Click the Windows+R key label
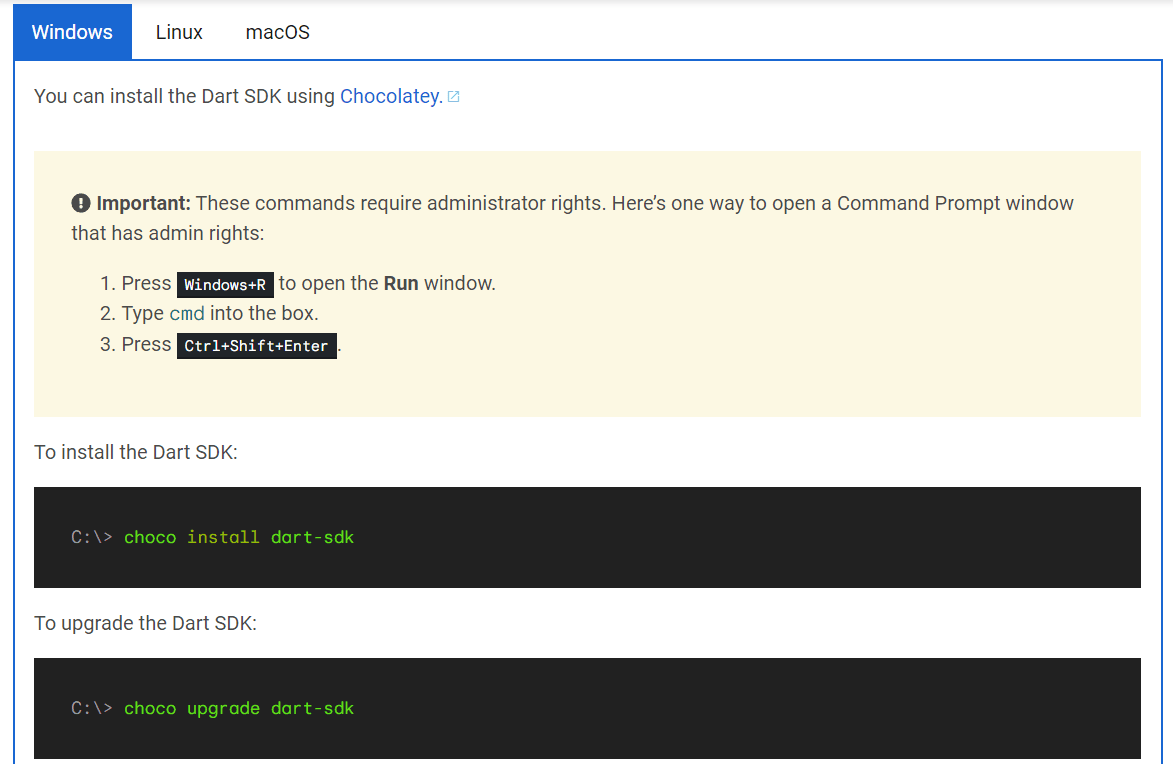Screen dimensions: 1173x764 [225, 284]
